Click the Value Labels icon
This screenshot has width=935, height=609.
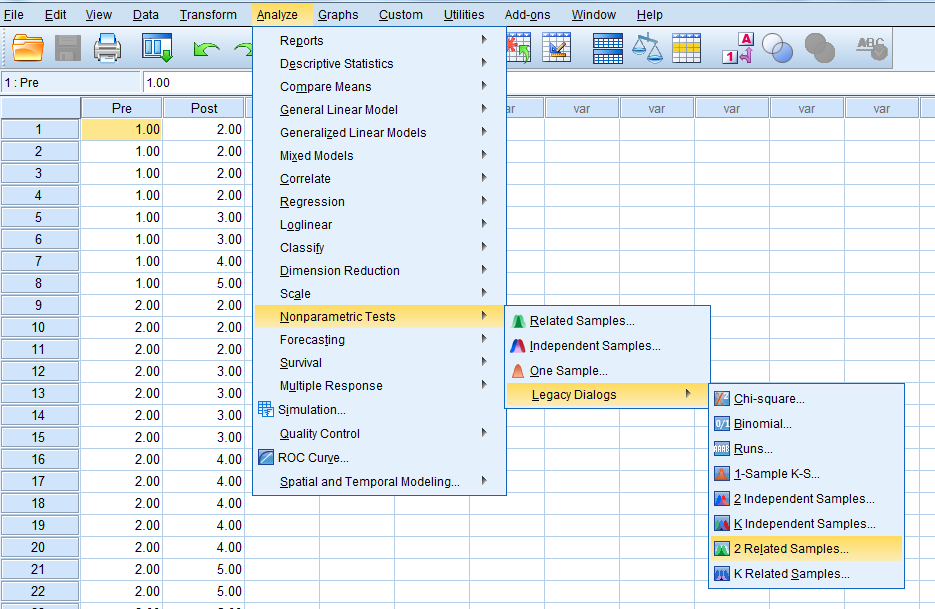pos(737,47)
